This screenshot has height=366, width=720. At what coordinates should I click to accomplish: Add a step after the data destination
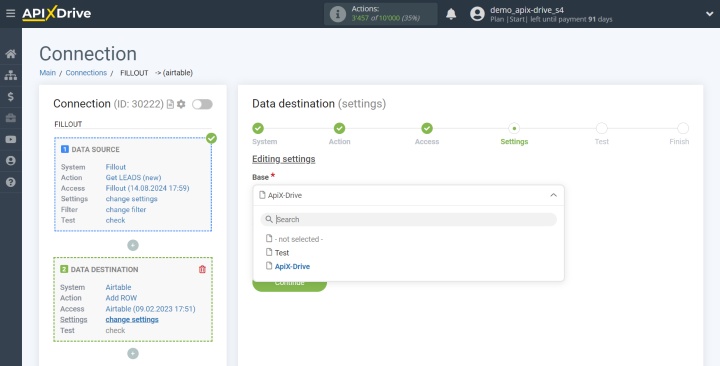point(133,353)
